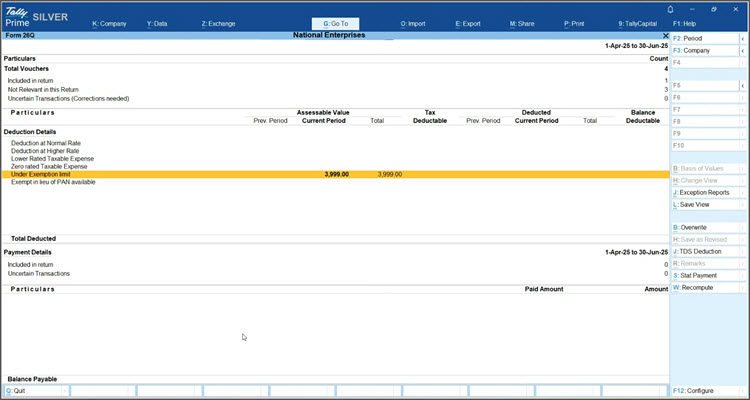Image resolution: width=750 pixels, height=400 pixels.
Task: Open the Z: Exchange menu
Action: click(x=218, y=24)
